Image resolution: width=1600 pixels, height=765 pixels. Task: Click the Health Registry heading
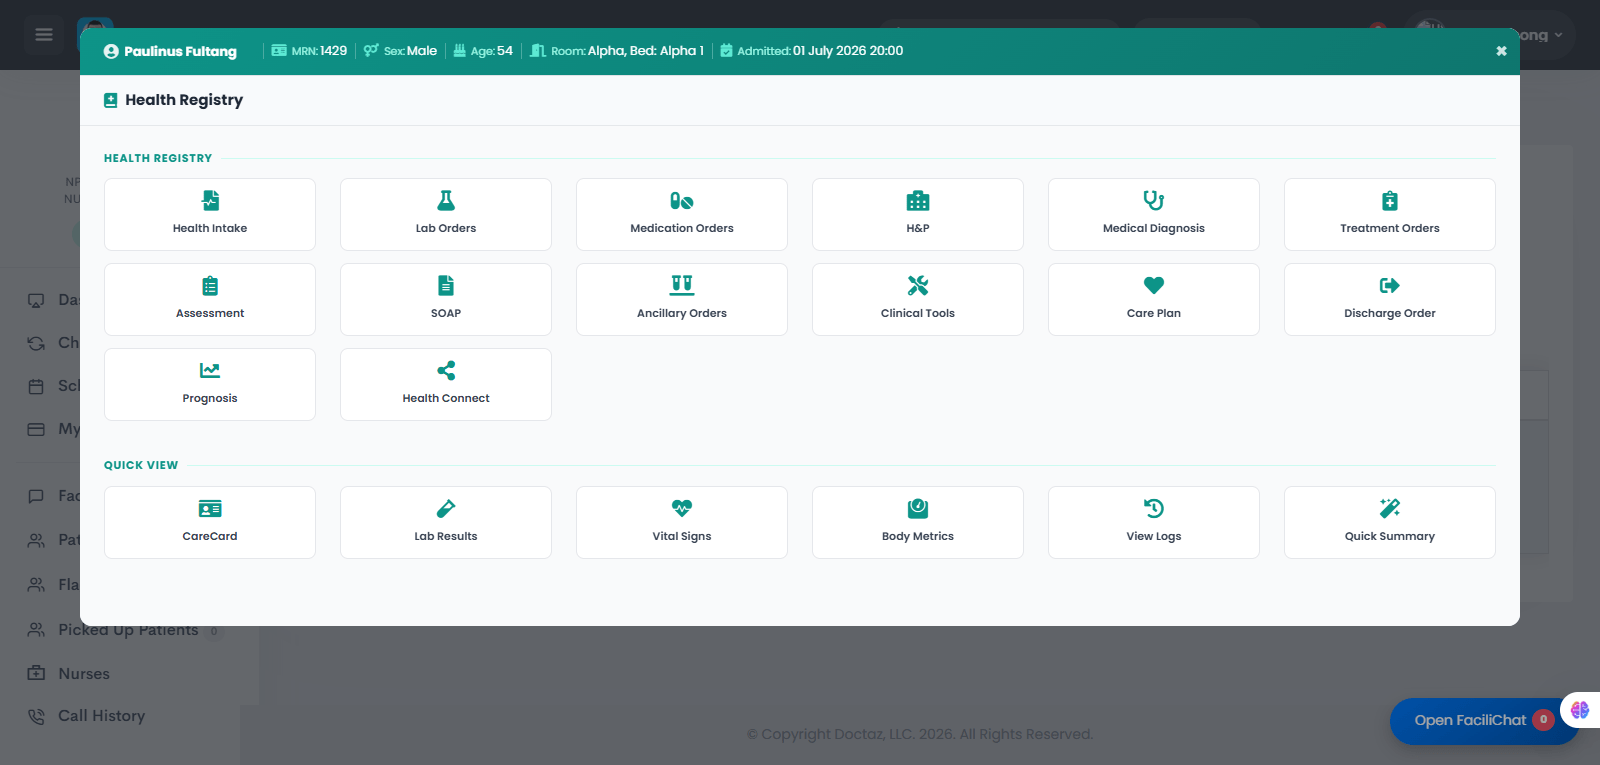184,100
